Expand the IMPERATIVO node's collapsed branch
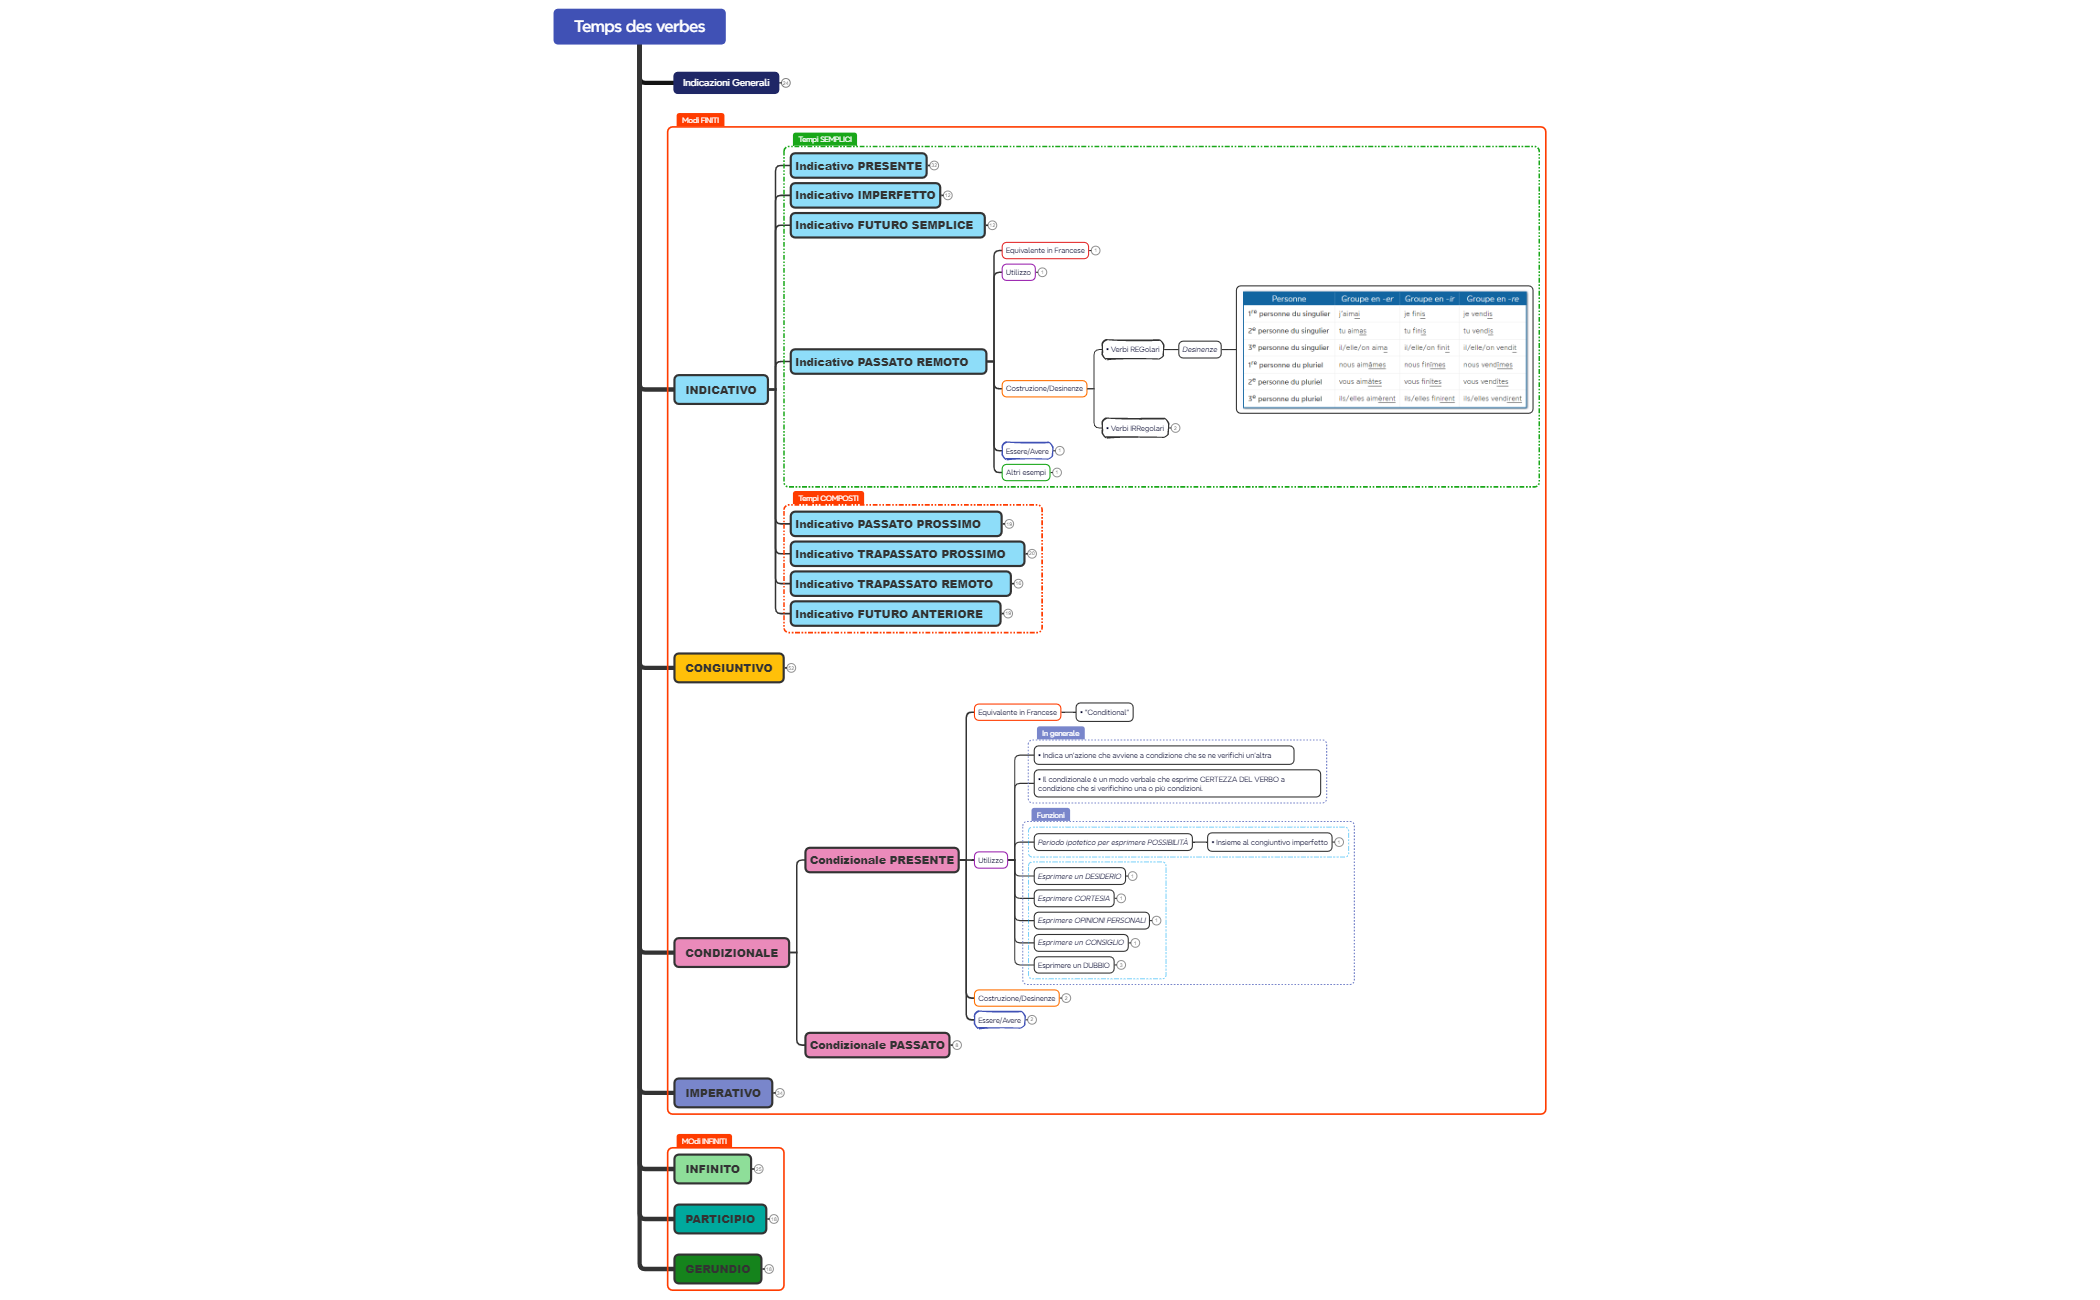The height and width of the screenshot is (1300, 2100). [x=780, y=1093]
